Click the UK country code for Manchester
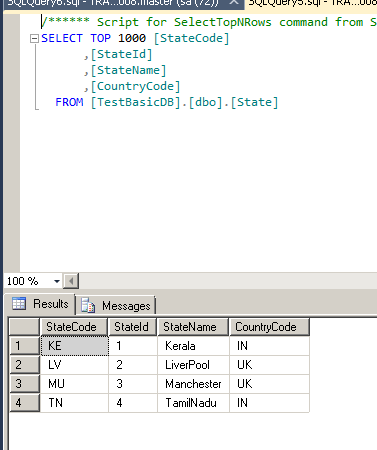Image resolution: width=377 pixels, height=450 pixels. pyautogui.click(x=269, y=384)
